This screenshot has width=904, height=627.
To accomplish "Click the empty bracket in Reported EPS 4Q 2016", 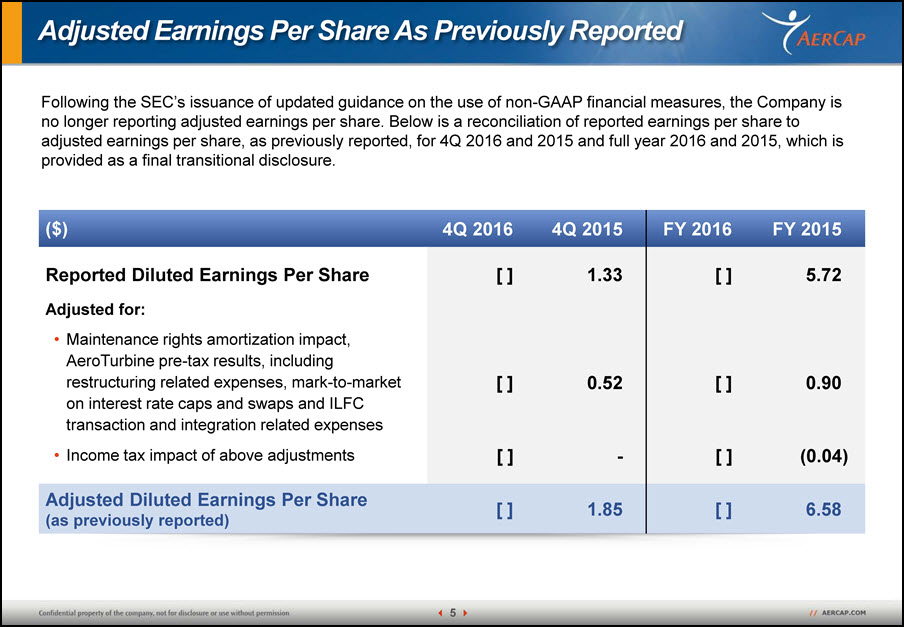I will (504, 275).
